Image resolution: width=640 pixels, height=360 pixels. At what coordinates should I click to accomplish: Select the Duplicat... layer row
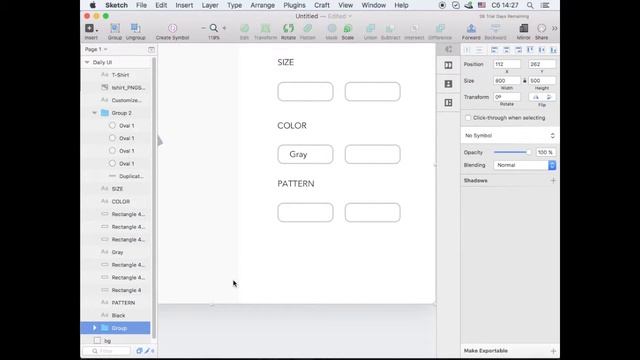[x=116, y=176]
